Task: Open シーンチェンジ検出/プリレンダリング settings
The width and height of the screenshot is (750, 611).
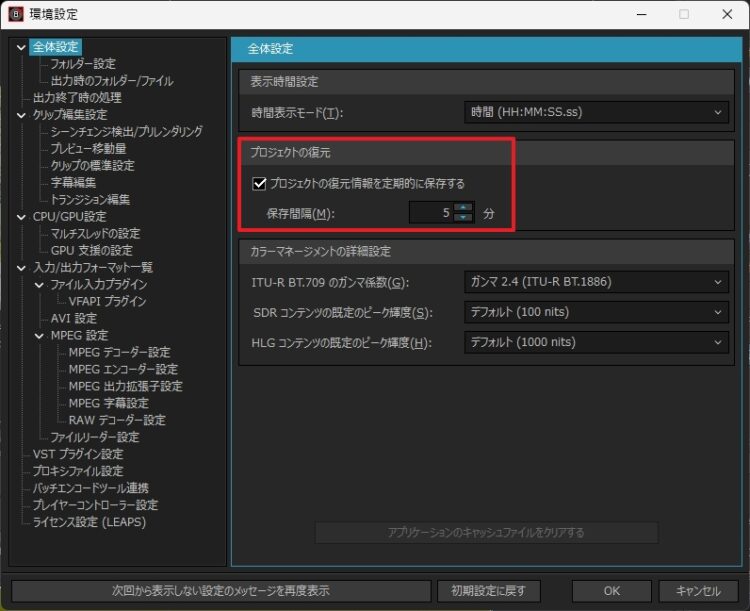Action: click(127, 132)
